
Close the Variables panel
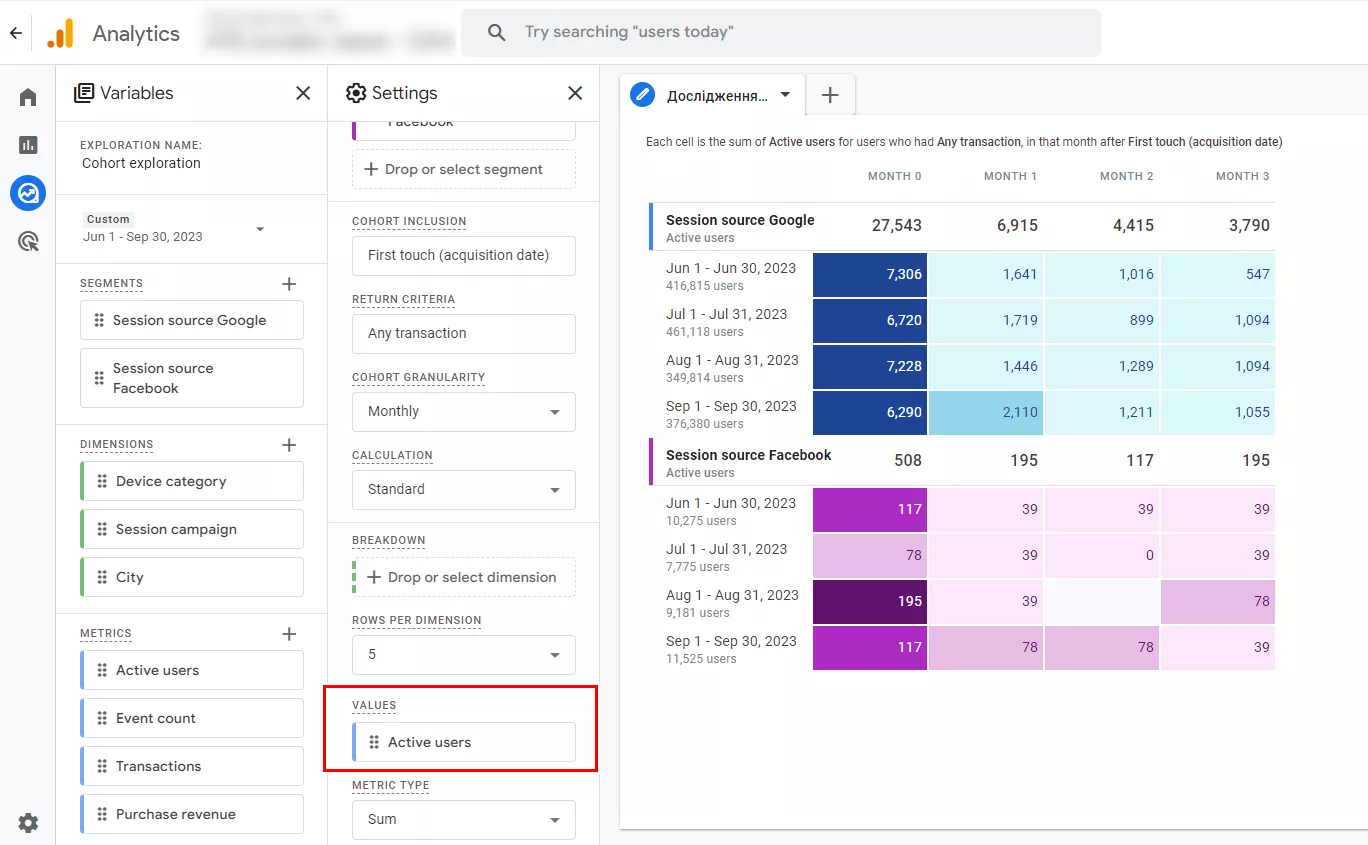click(303, 93)
